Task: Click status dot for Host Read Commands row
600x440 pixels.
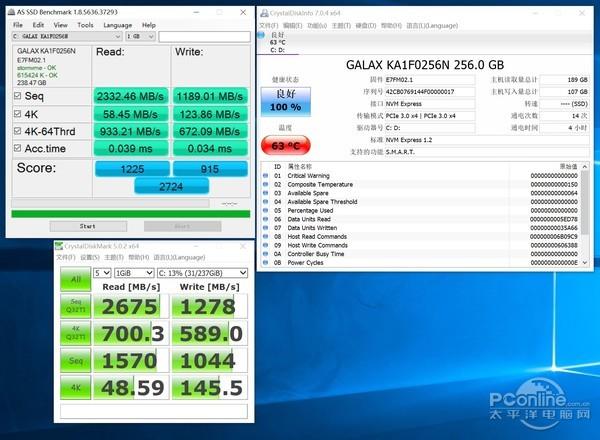Action: (266, 236)
